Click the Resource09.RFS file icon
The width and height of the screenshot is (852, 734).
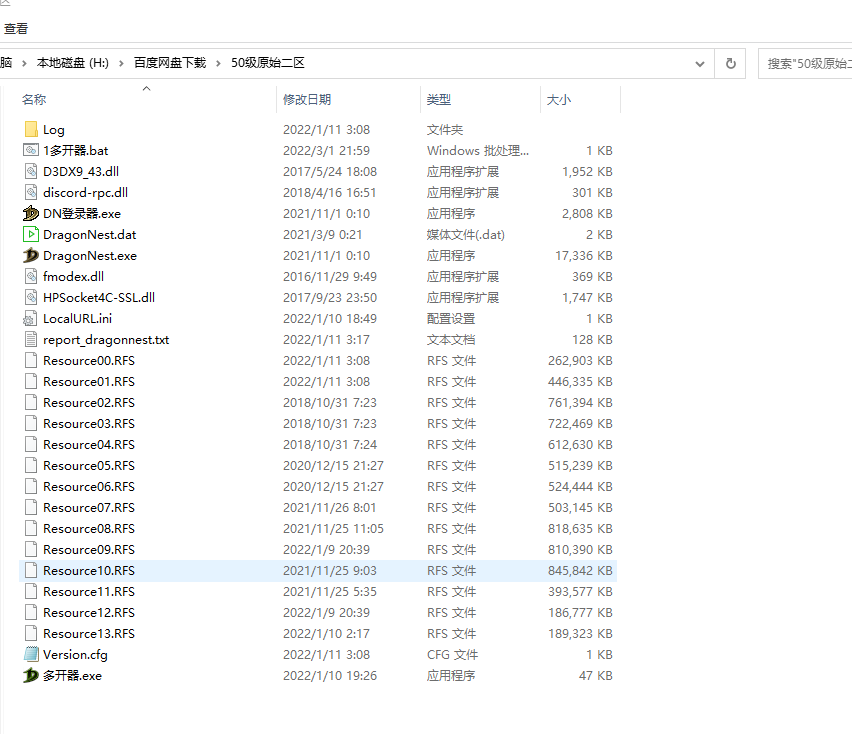(31, 549)
